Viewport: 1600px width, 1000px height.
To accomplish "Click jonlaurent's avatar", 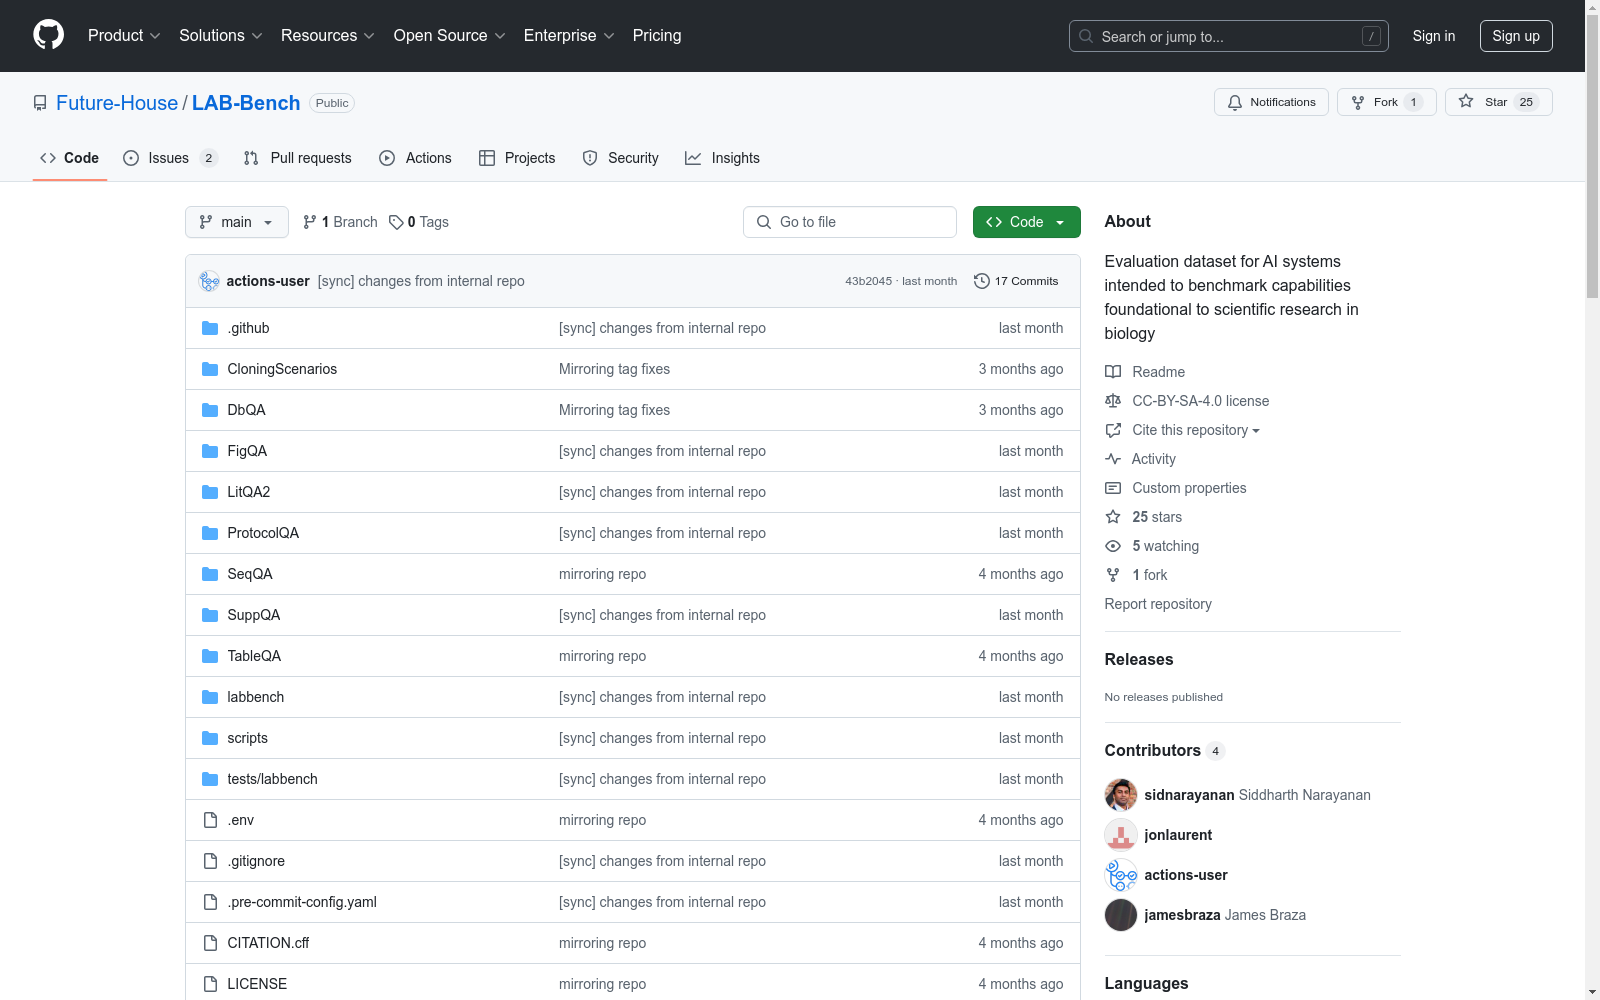I will [1121, 835].
